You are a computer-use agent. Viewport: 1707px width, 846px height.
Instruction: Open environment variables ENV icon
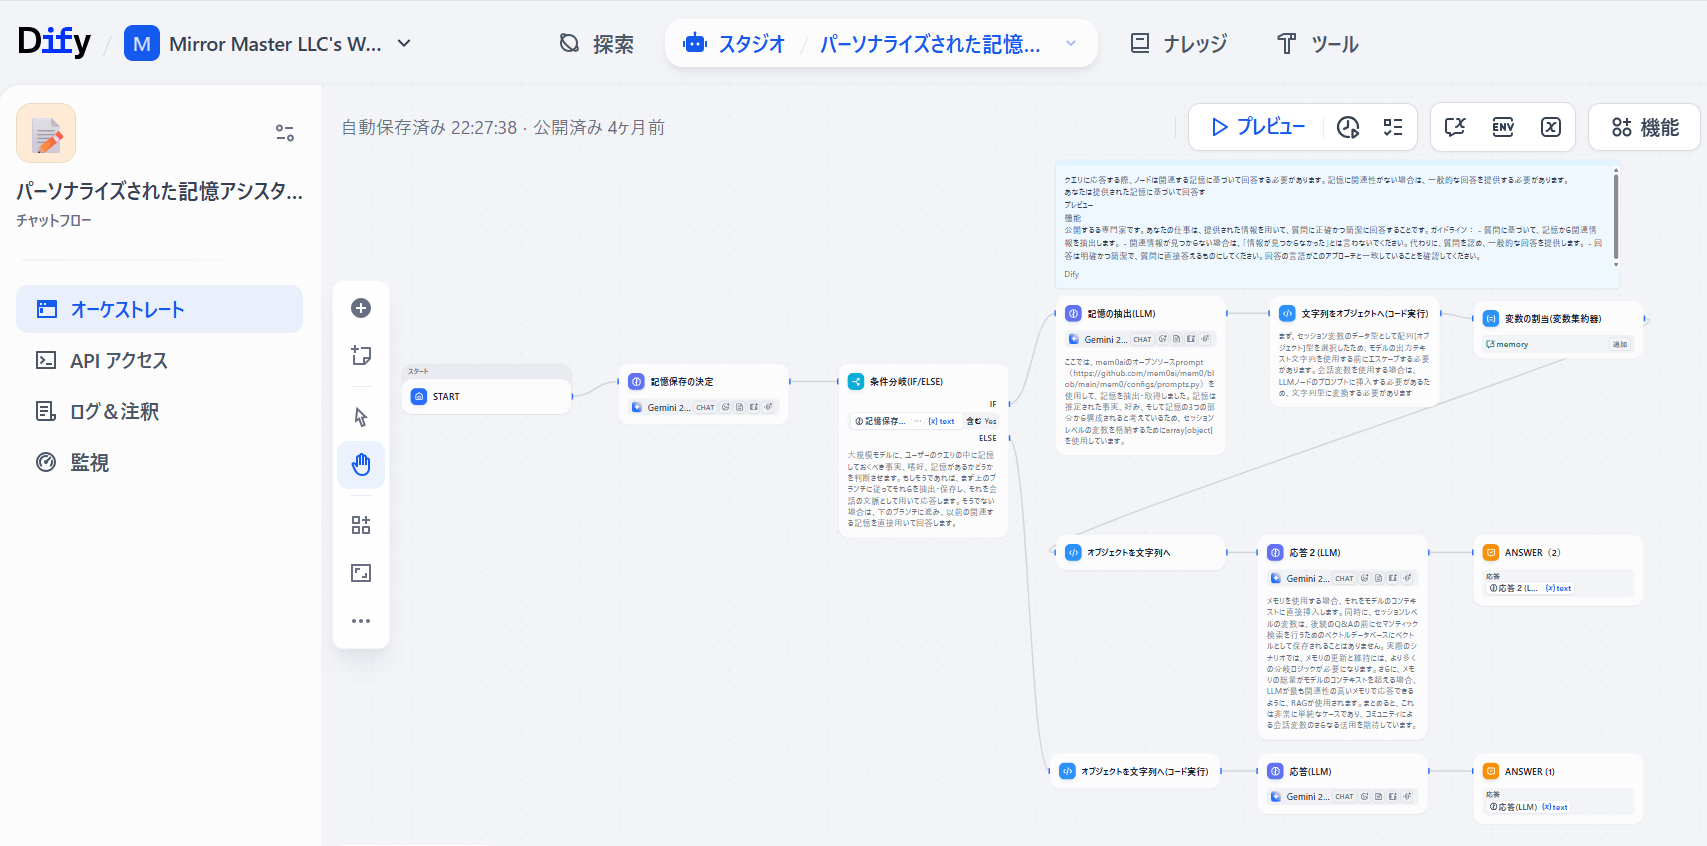tap(1503, 127)
